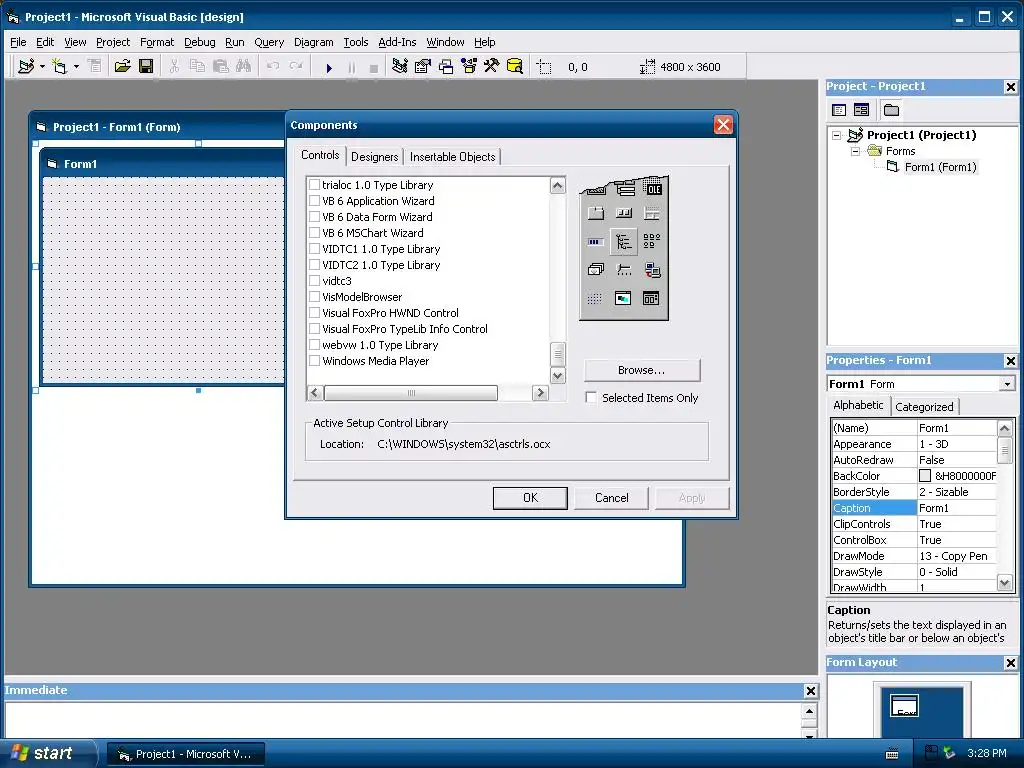
Task: Click the form thumbnail in Form Layout
Action: [904, 706]
